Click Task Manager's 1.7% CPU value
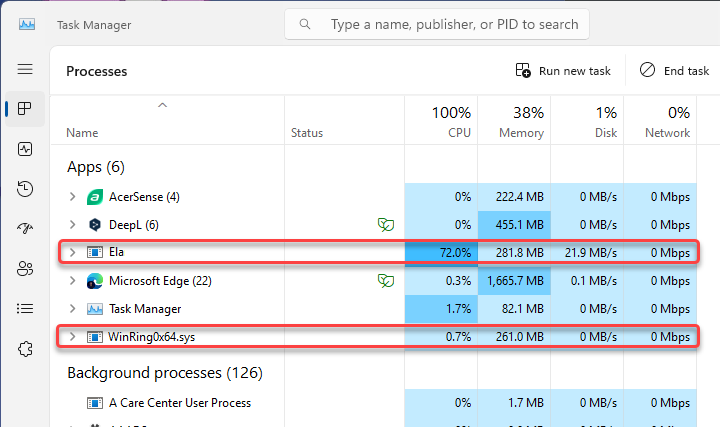The image size is (720, 427). click(459, 309)
